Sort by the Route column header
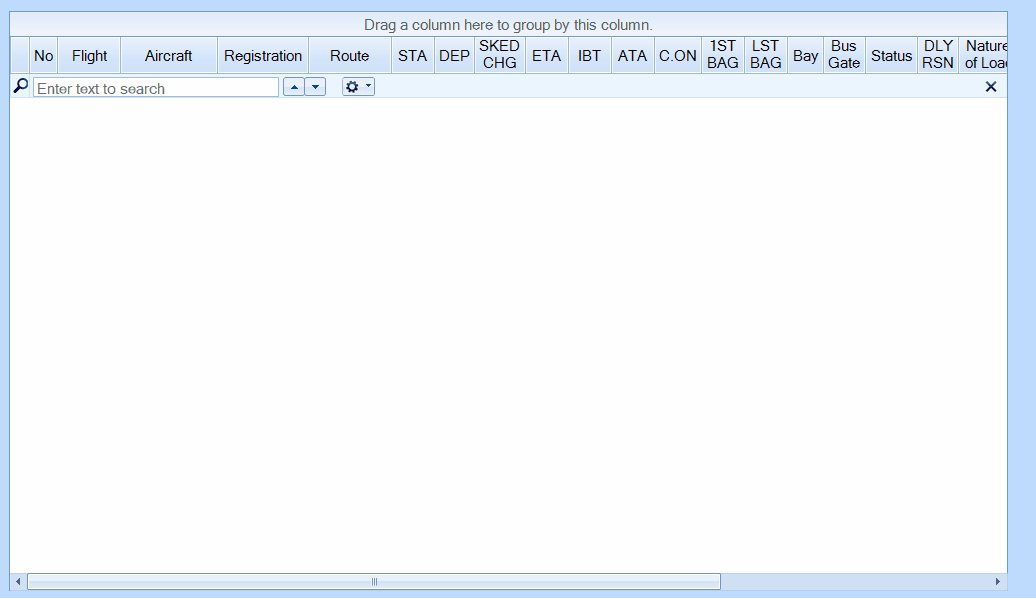 350,56
